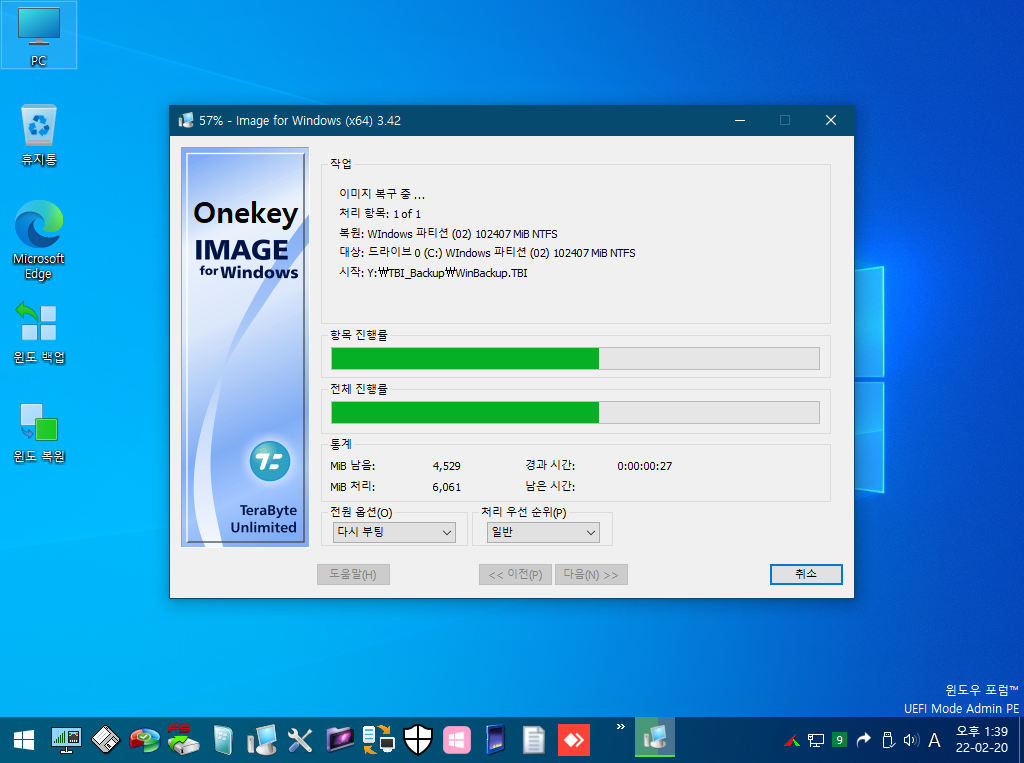Click the disabled 도움말(H) help button
The image size is (1024, 763).
pyautogui.click(x=353, y=574)
